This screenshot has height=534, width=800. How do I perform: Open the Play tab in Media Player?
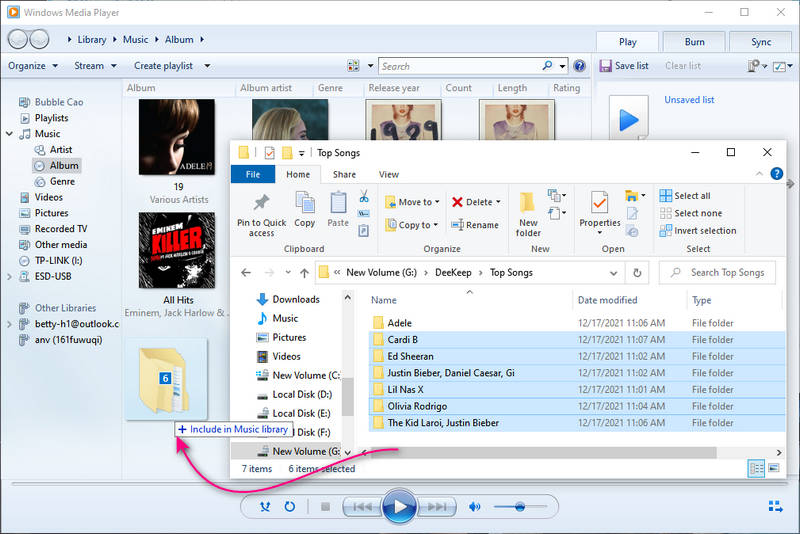coord(628,42)
